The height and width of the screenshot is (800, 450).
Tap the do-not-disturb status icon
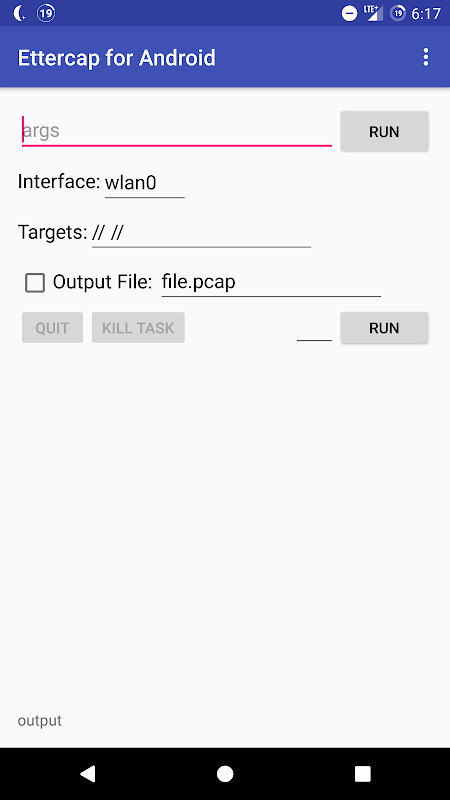(349, 14)
